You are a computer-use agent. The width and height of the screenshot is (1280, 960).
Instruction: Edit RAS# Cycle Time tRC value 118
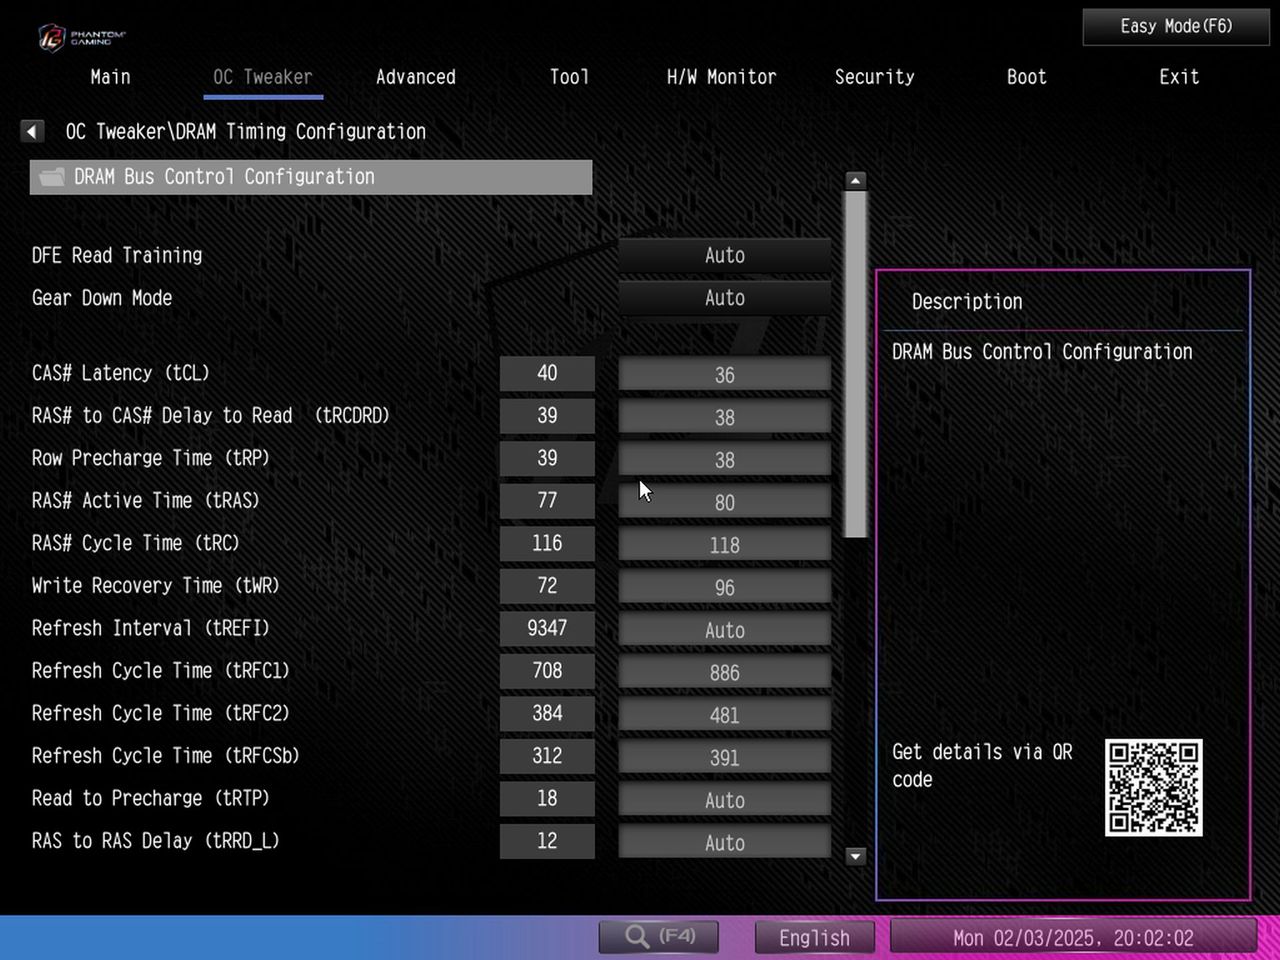[725, 545]
